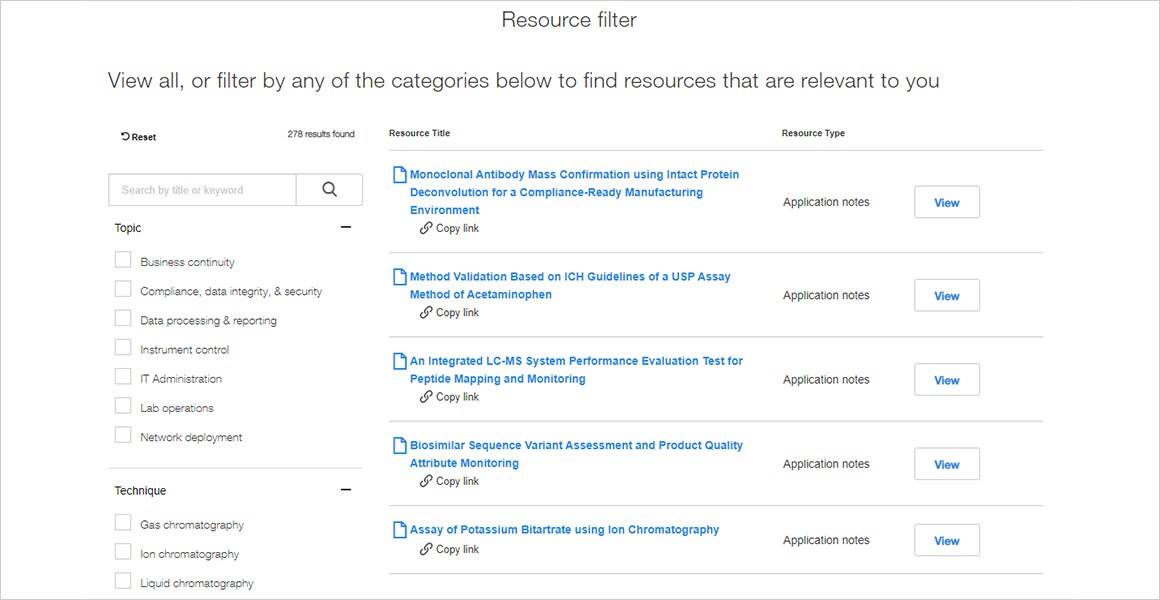Click the search magnifier icon
1160x600 pixels.
(329, 189)
